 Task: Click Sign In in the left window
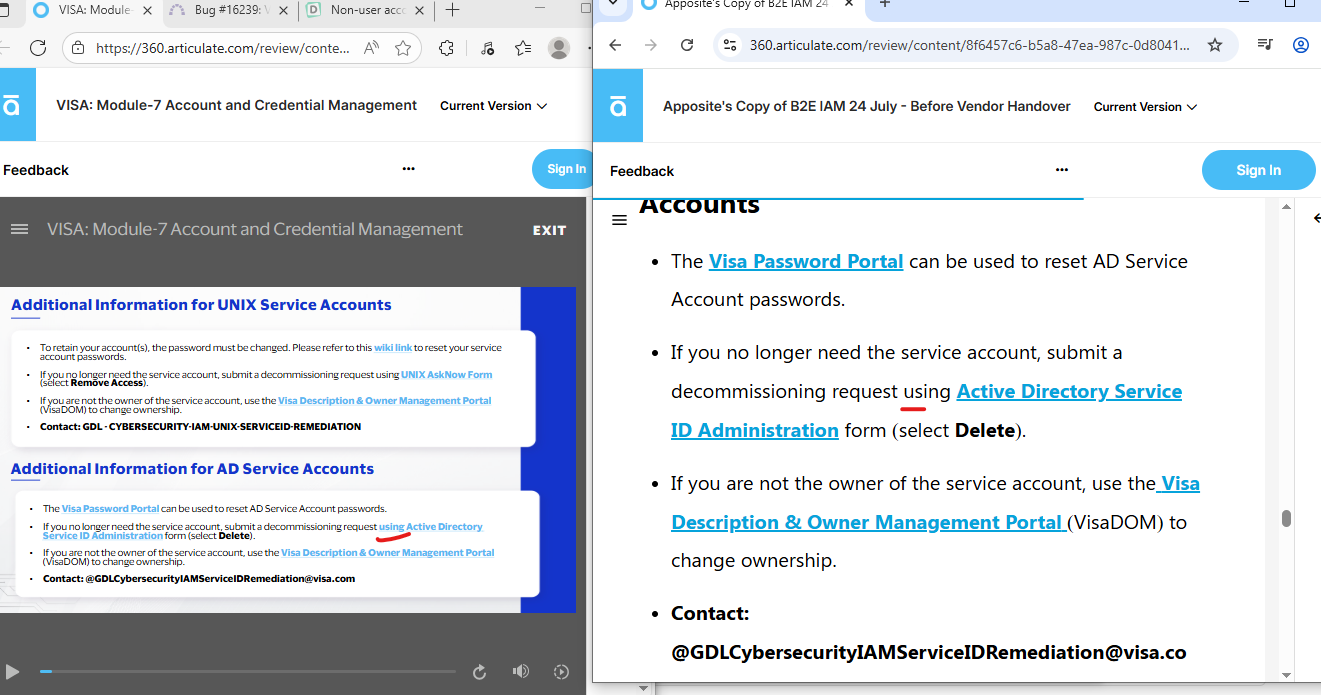[565, 169]
